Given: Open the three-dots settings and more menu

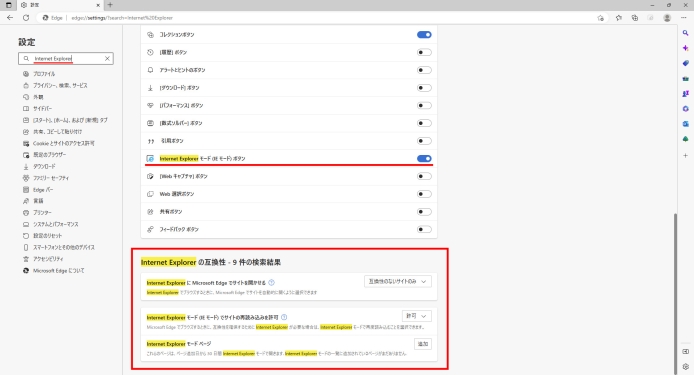Looking at the screenshot, I should pos(684,18).
